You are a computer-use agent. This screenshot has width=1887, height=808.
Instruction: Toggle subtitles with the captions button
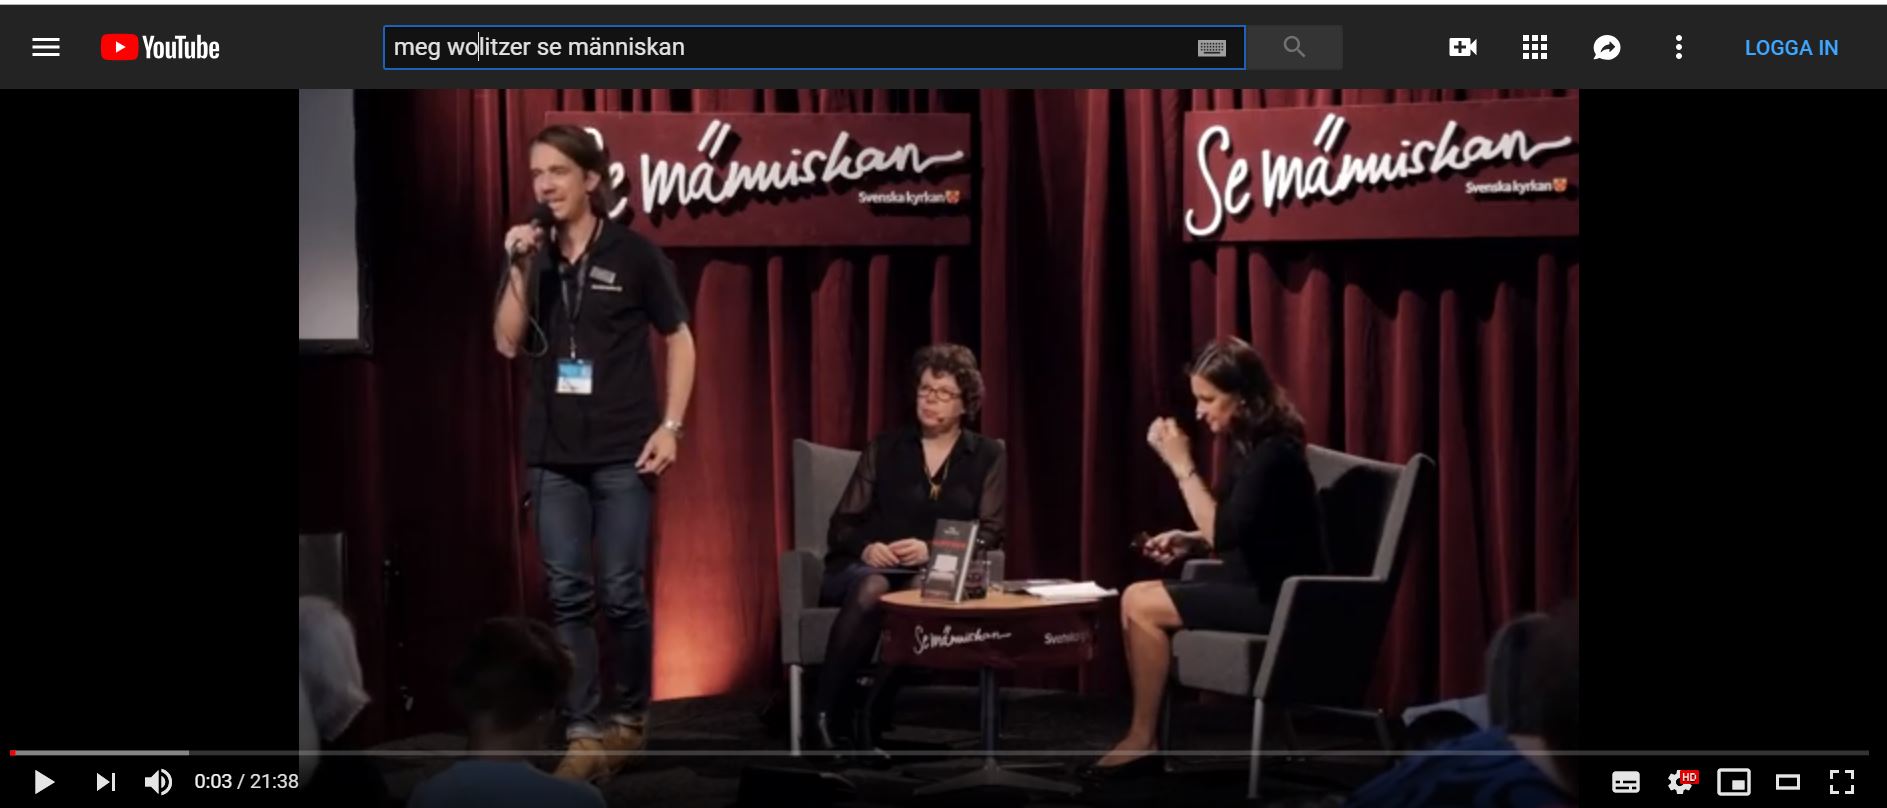(1625, 781)
